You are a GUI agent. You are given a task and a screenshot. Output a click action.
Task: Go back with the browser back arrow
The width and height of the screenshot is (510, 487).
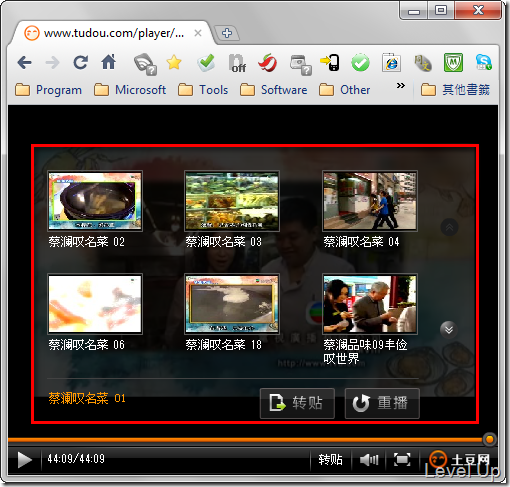pyautogui.click(x=24, y=62)
